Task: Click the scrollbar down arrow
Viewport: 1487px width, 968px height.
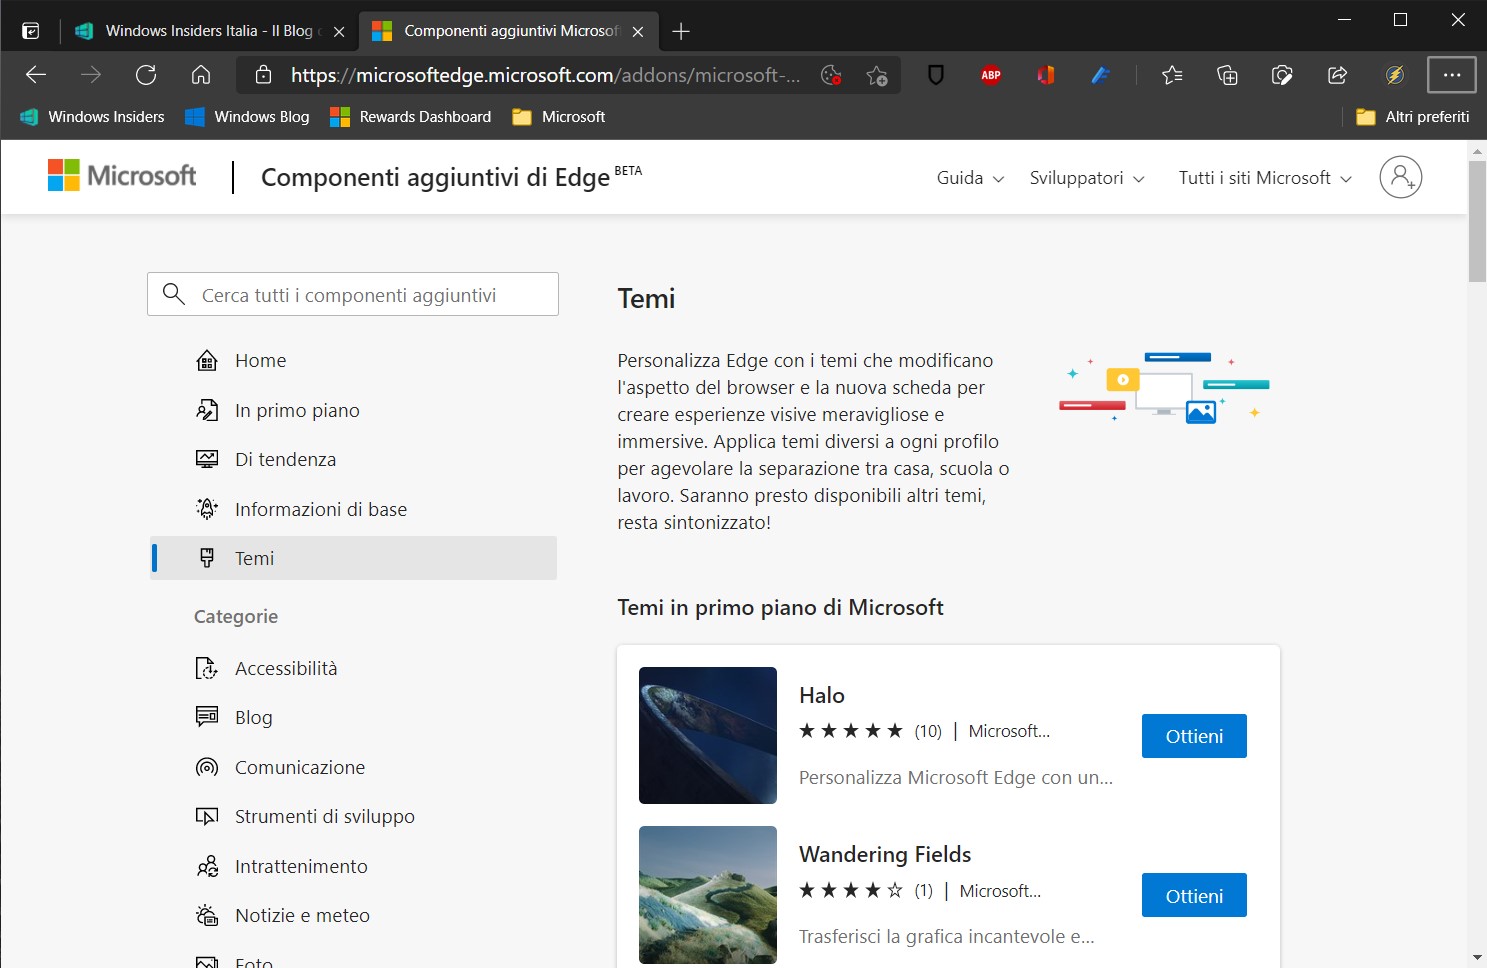Action: tap(1477, 958)
